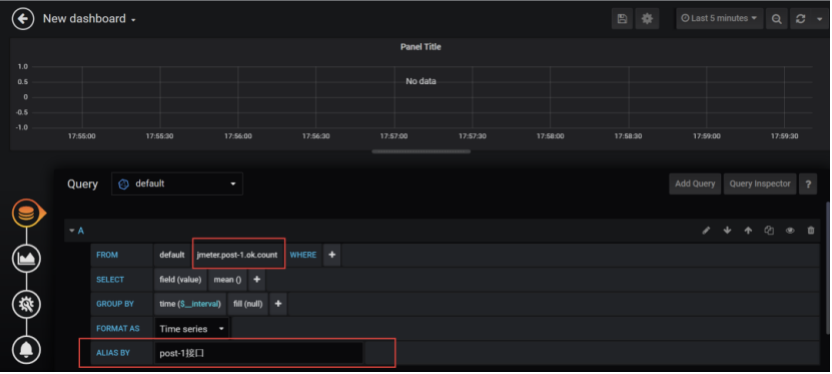Screen dimensions: 832x374
Task: Move query A down with arrow icon
Action: (x=727, y=230)
